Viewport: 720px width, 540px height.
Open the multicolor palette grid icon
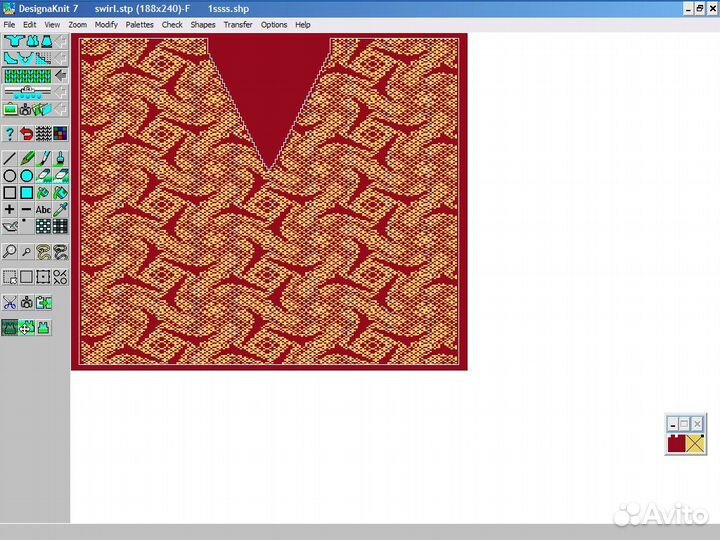click(60, 134)
